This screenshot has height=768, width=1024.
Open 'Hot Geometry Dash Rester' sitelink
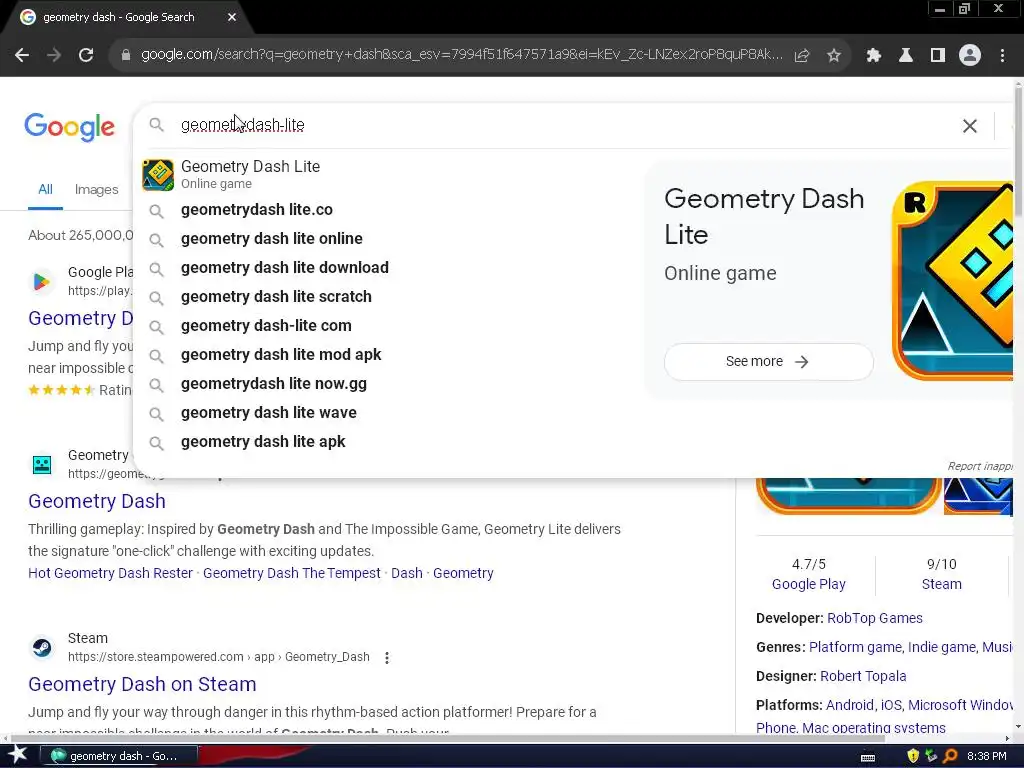(x=110, y=573)
